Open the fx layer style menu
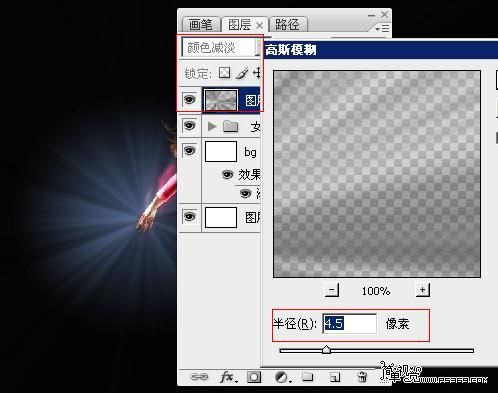 pyautogui.click(x=229, y=377)
